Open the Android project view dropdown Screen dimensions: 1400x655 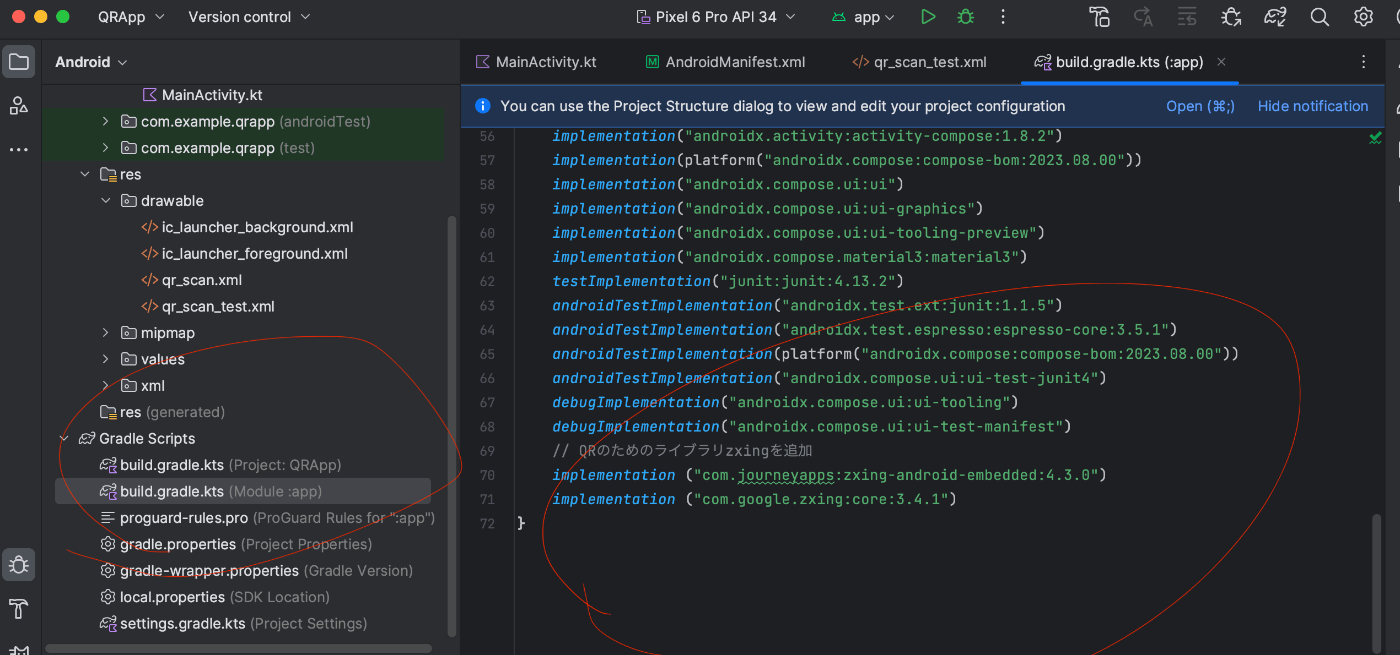coord(91,62)
